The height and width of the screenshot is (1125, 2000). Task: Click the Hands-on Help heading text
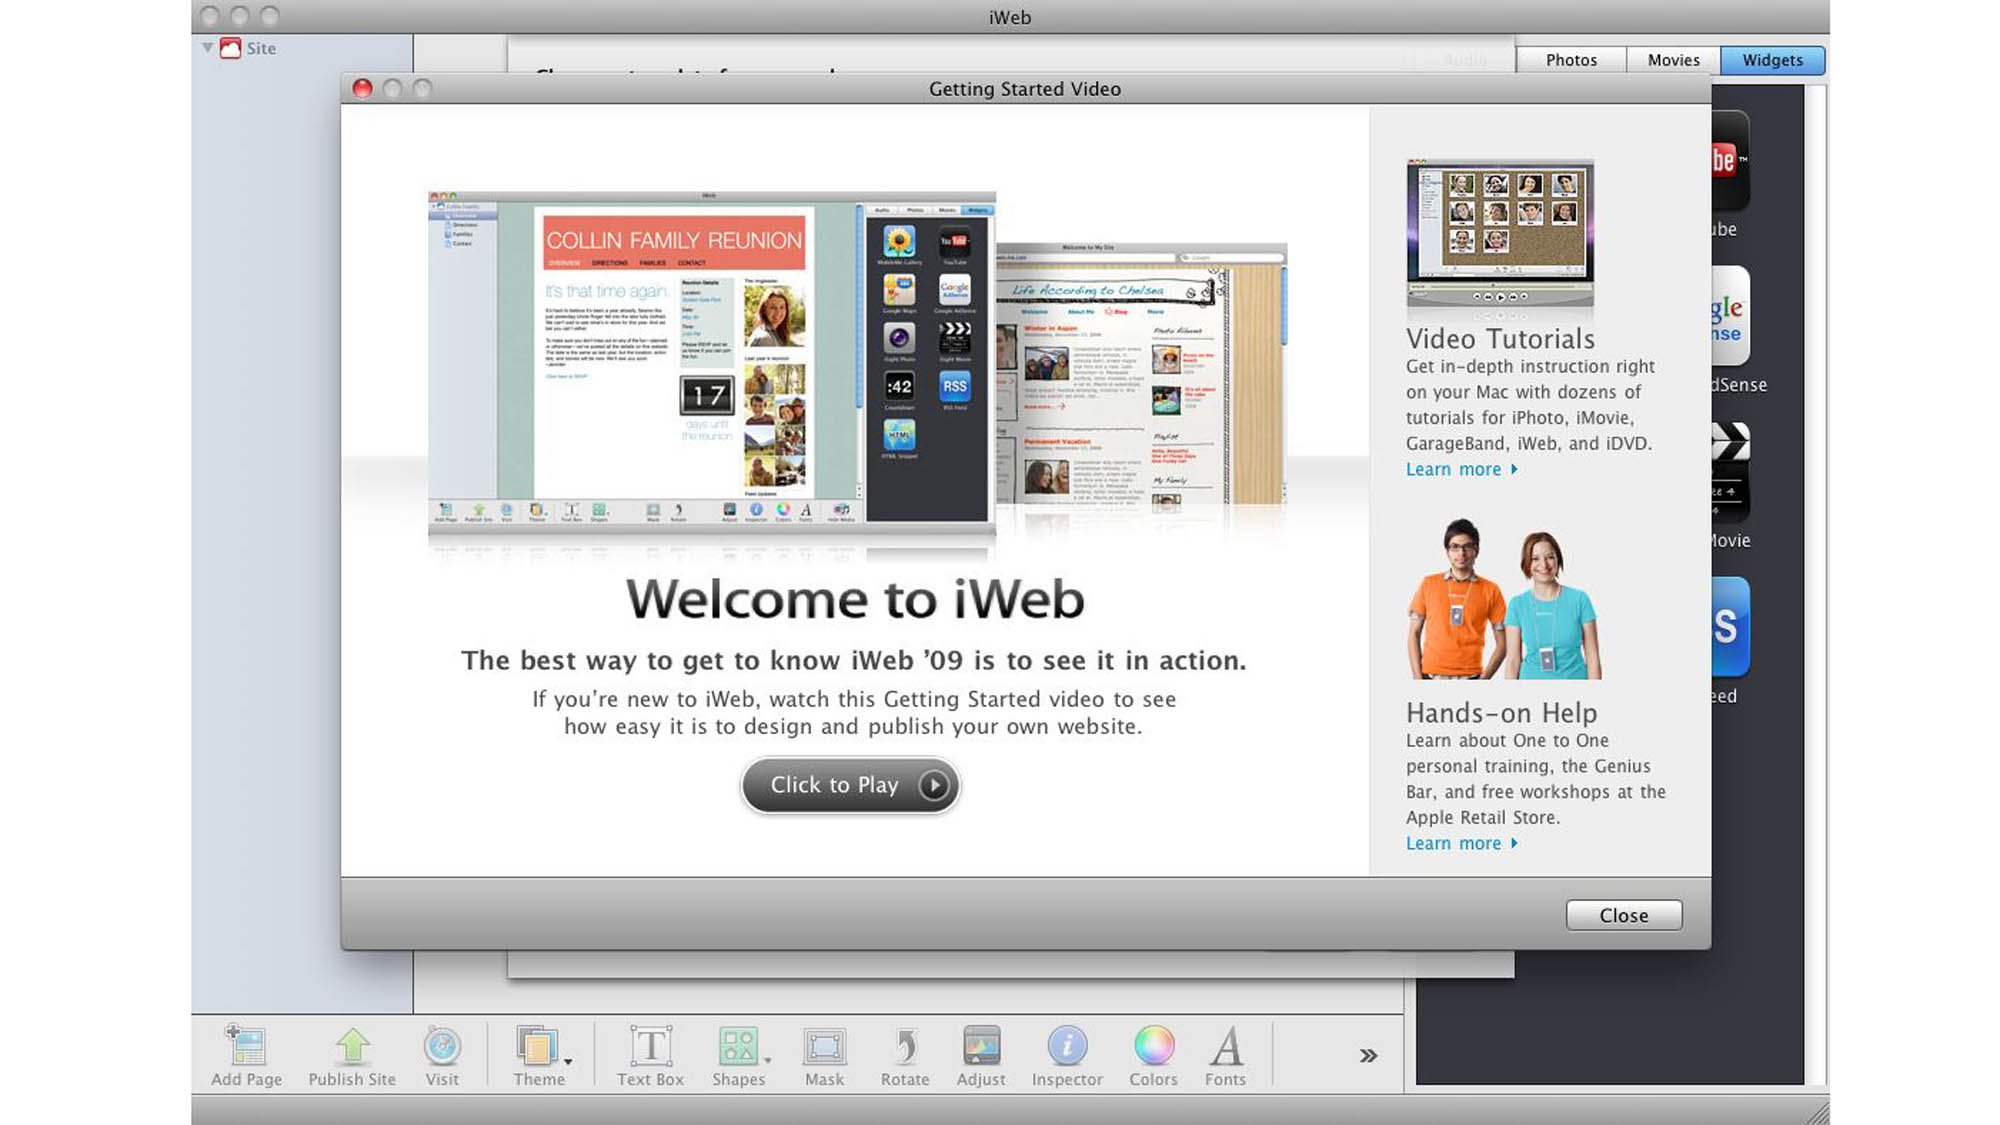point(1501,713)
